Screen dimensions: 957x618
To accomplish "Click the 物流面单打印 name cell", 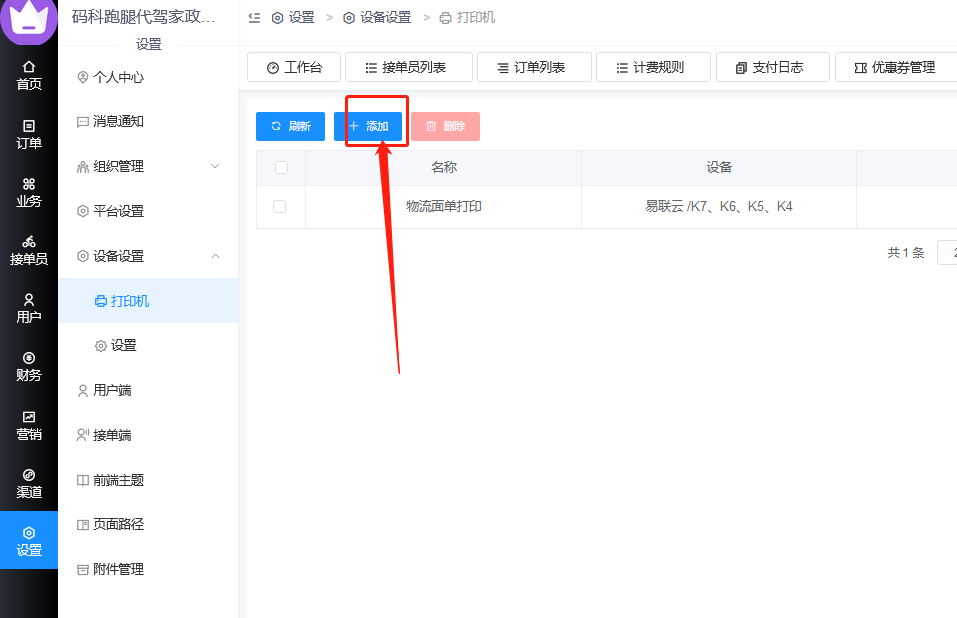I will pyautogui.click(x=444, y=206).
